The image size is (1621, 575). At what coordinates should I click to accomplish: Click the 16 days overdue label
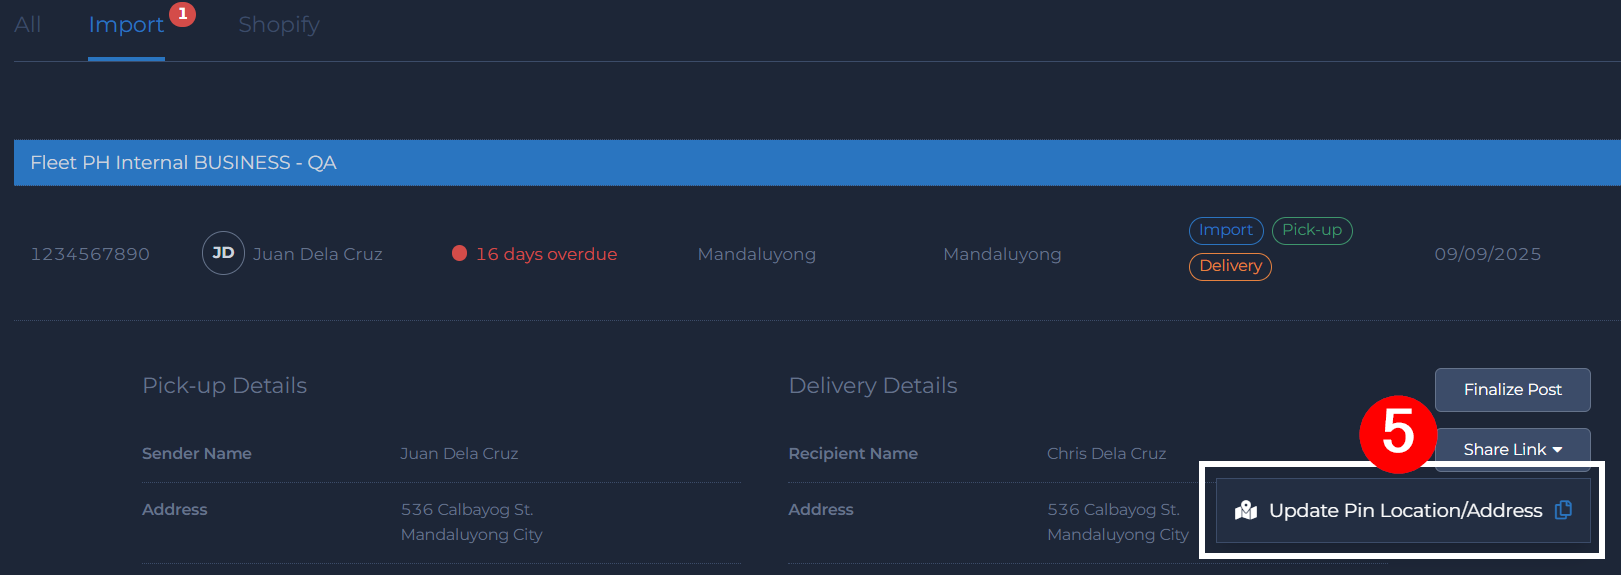546,254
